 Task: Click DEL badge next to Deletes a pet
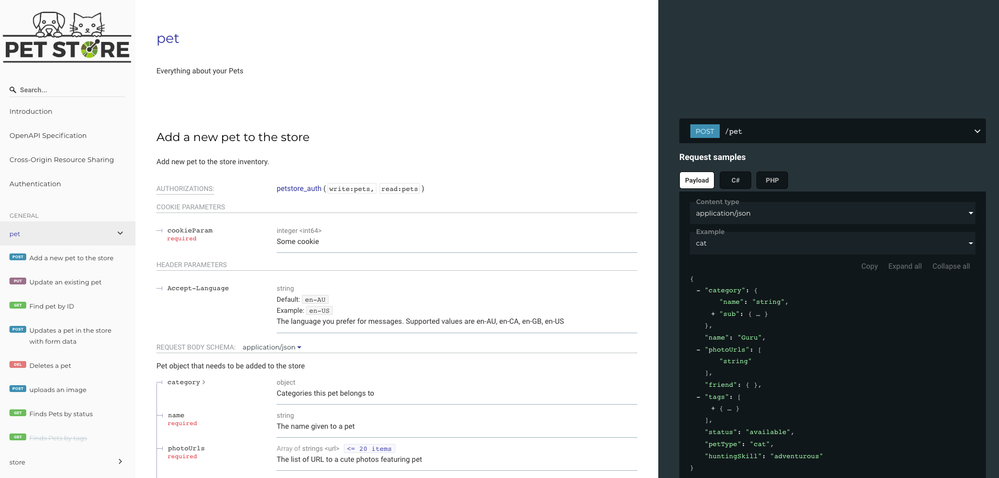pyautogui.click(x=18, y=365)
